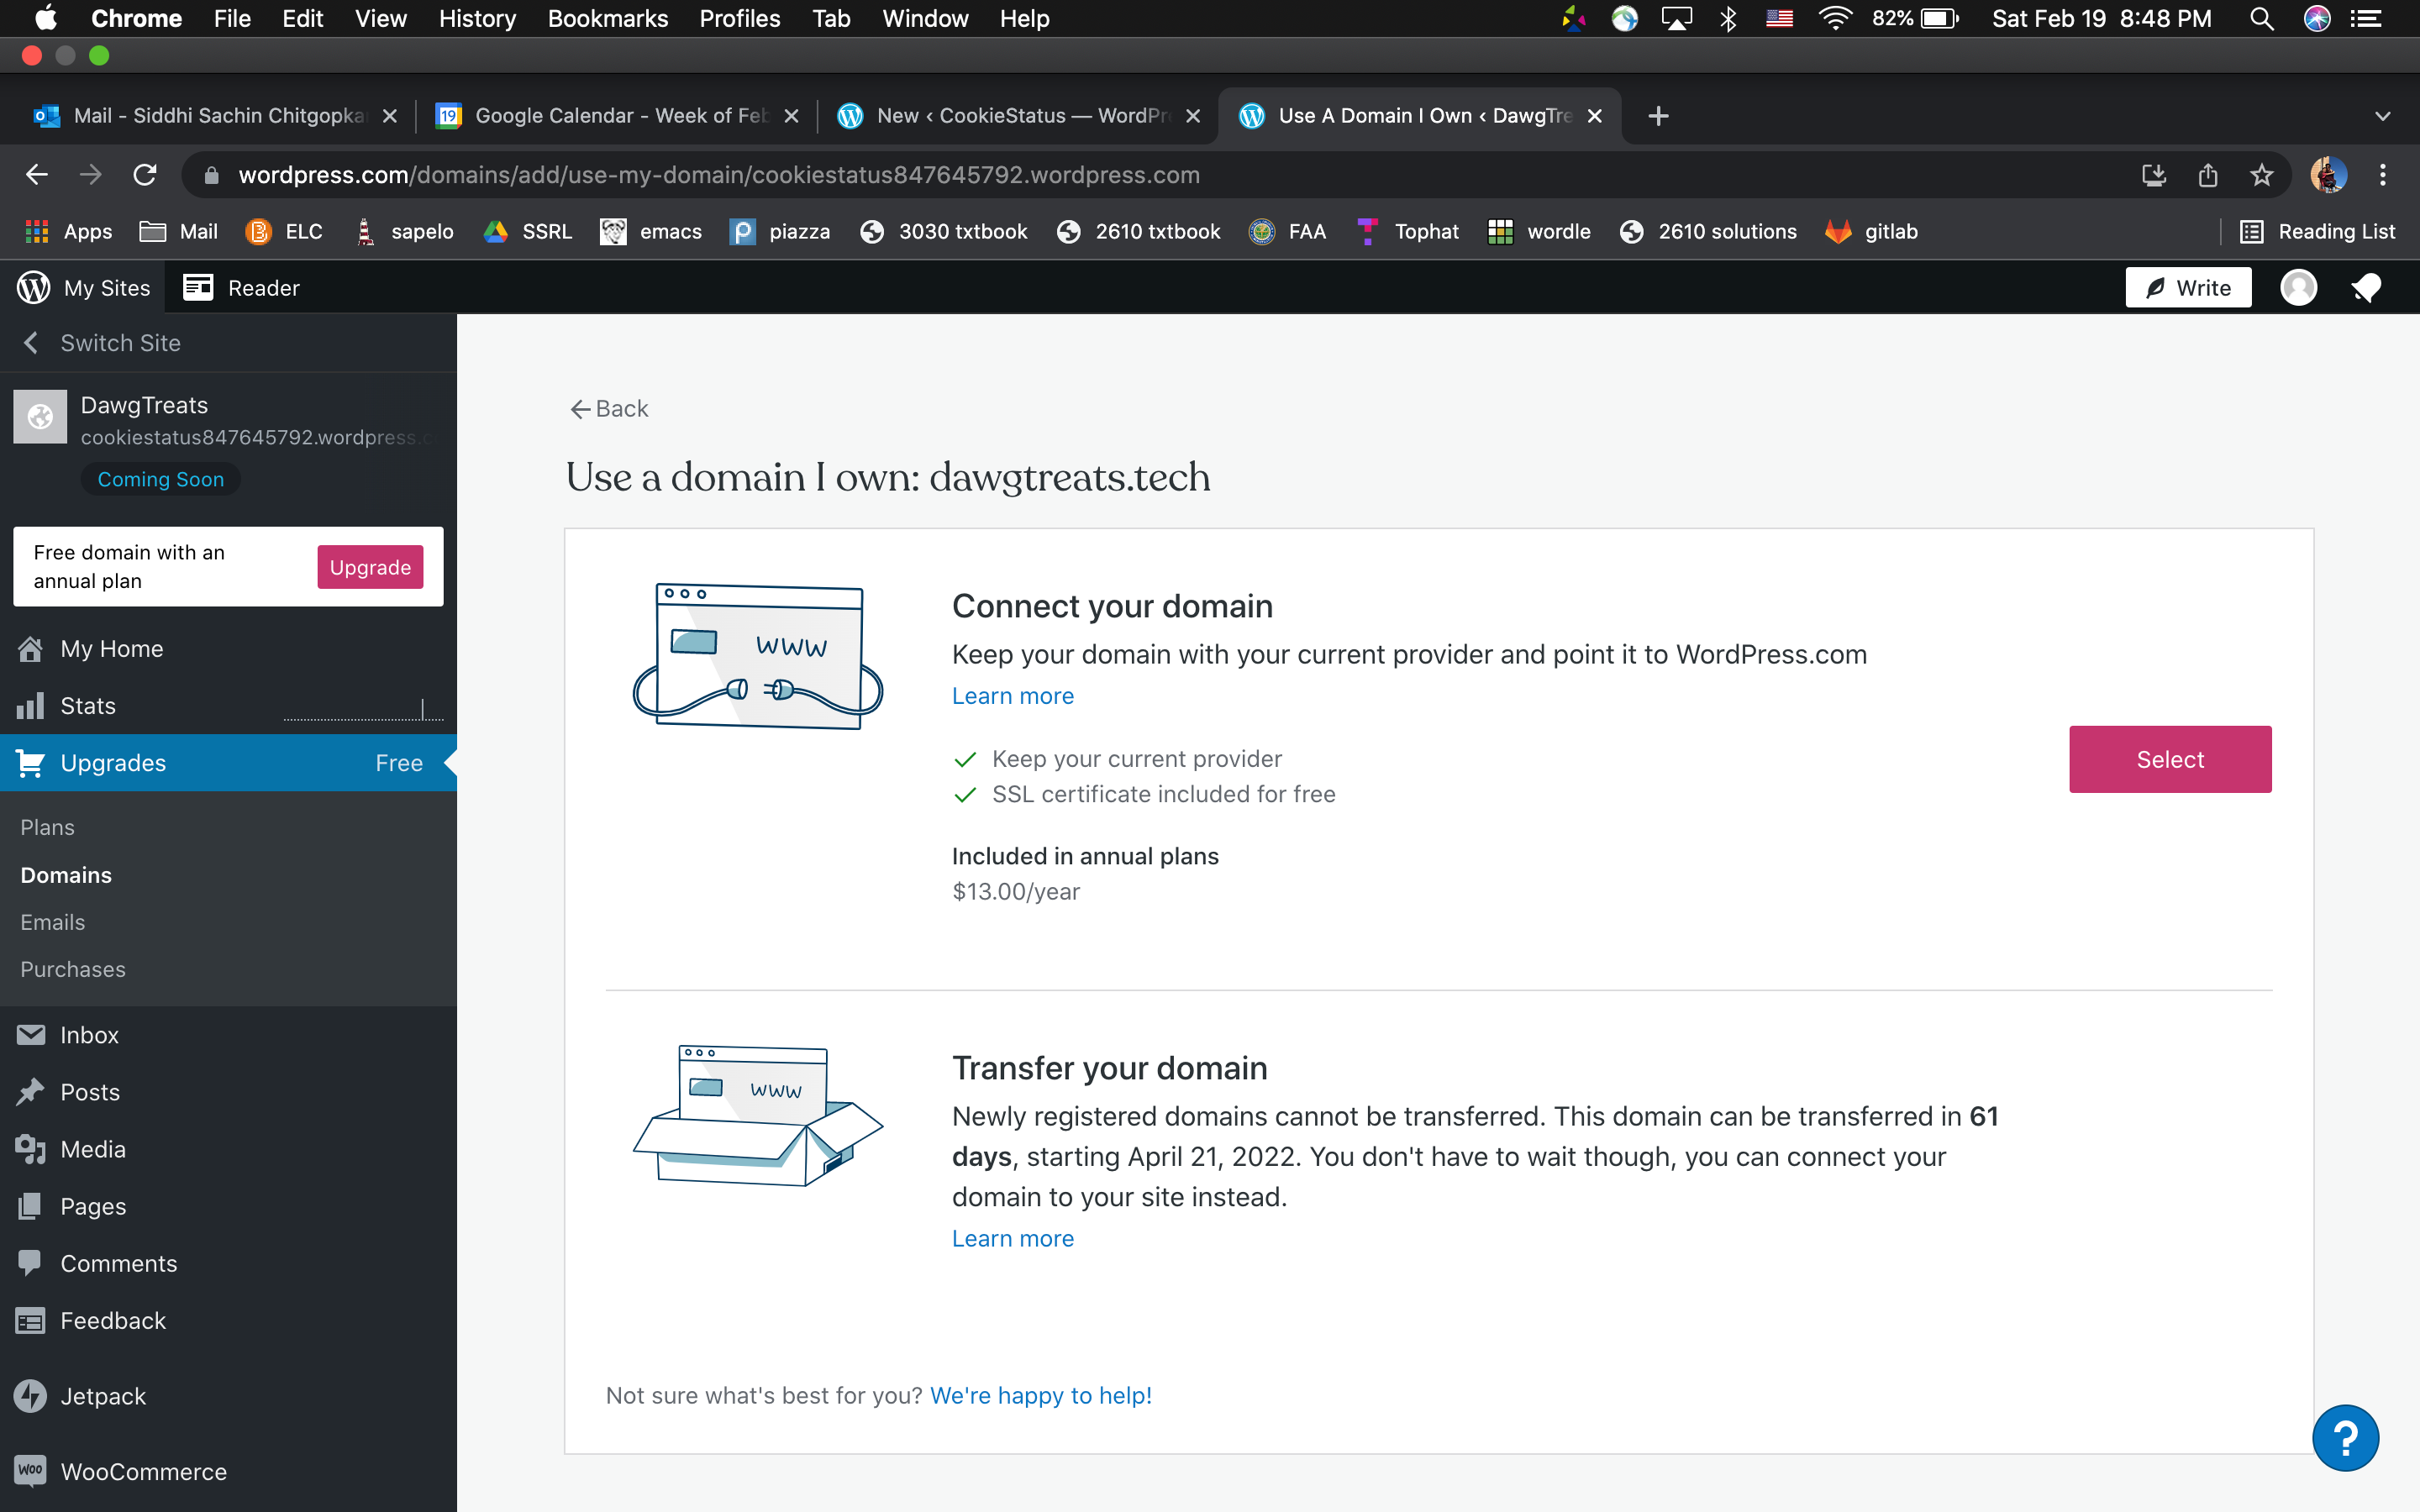
Task: Collapse to Switch Site chevron
Action: [31, 343]
